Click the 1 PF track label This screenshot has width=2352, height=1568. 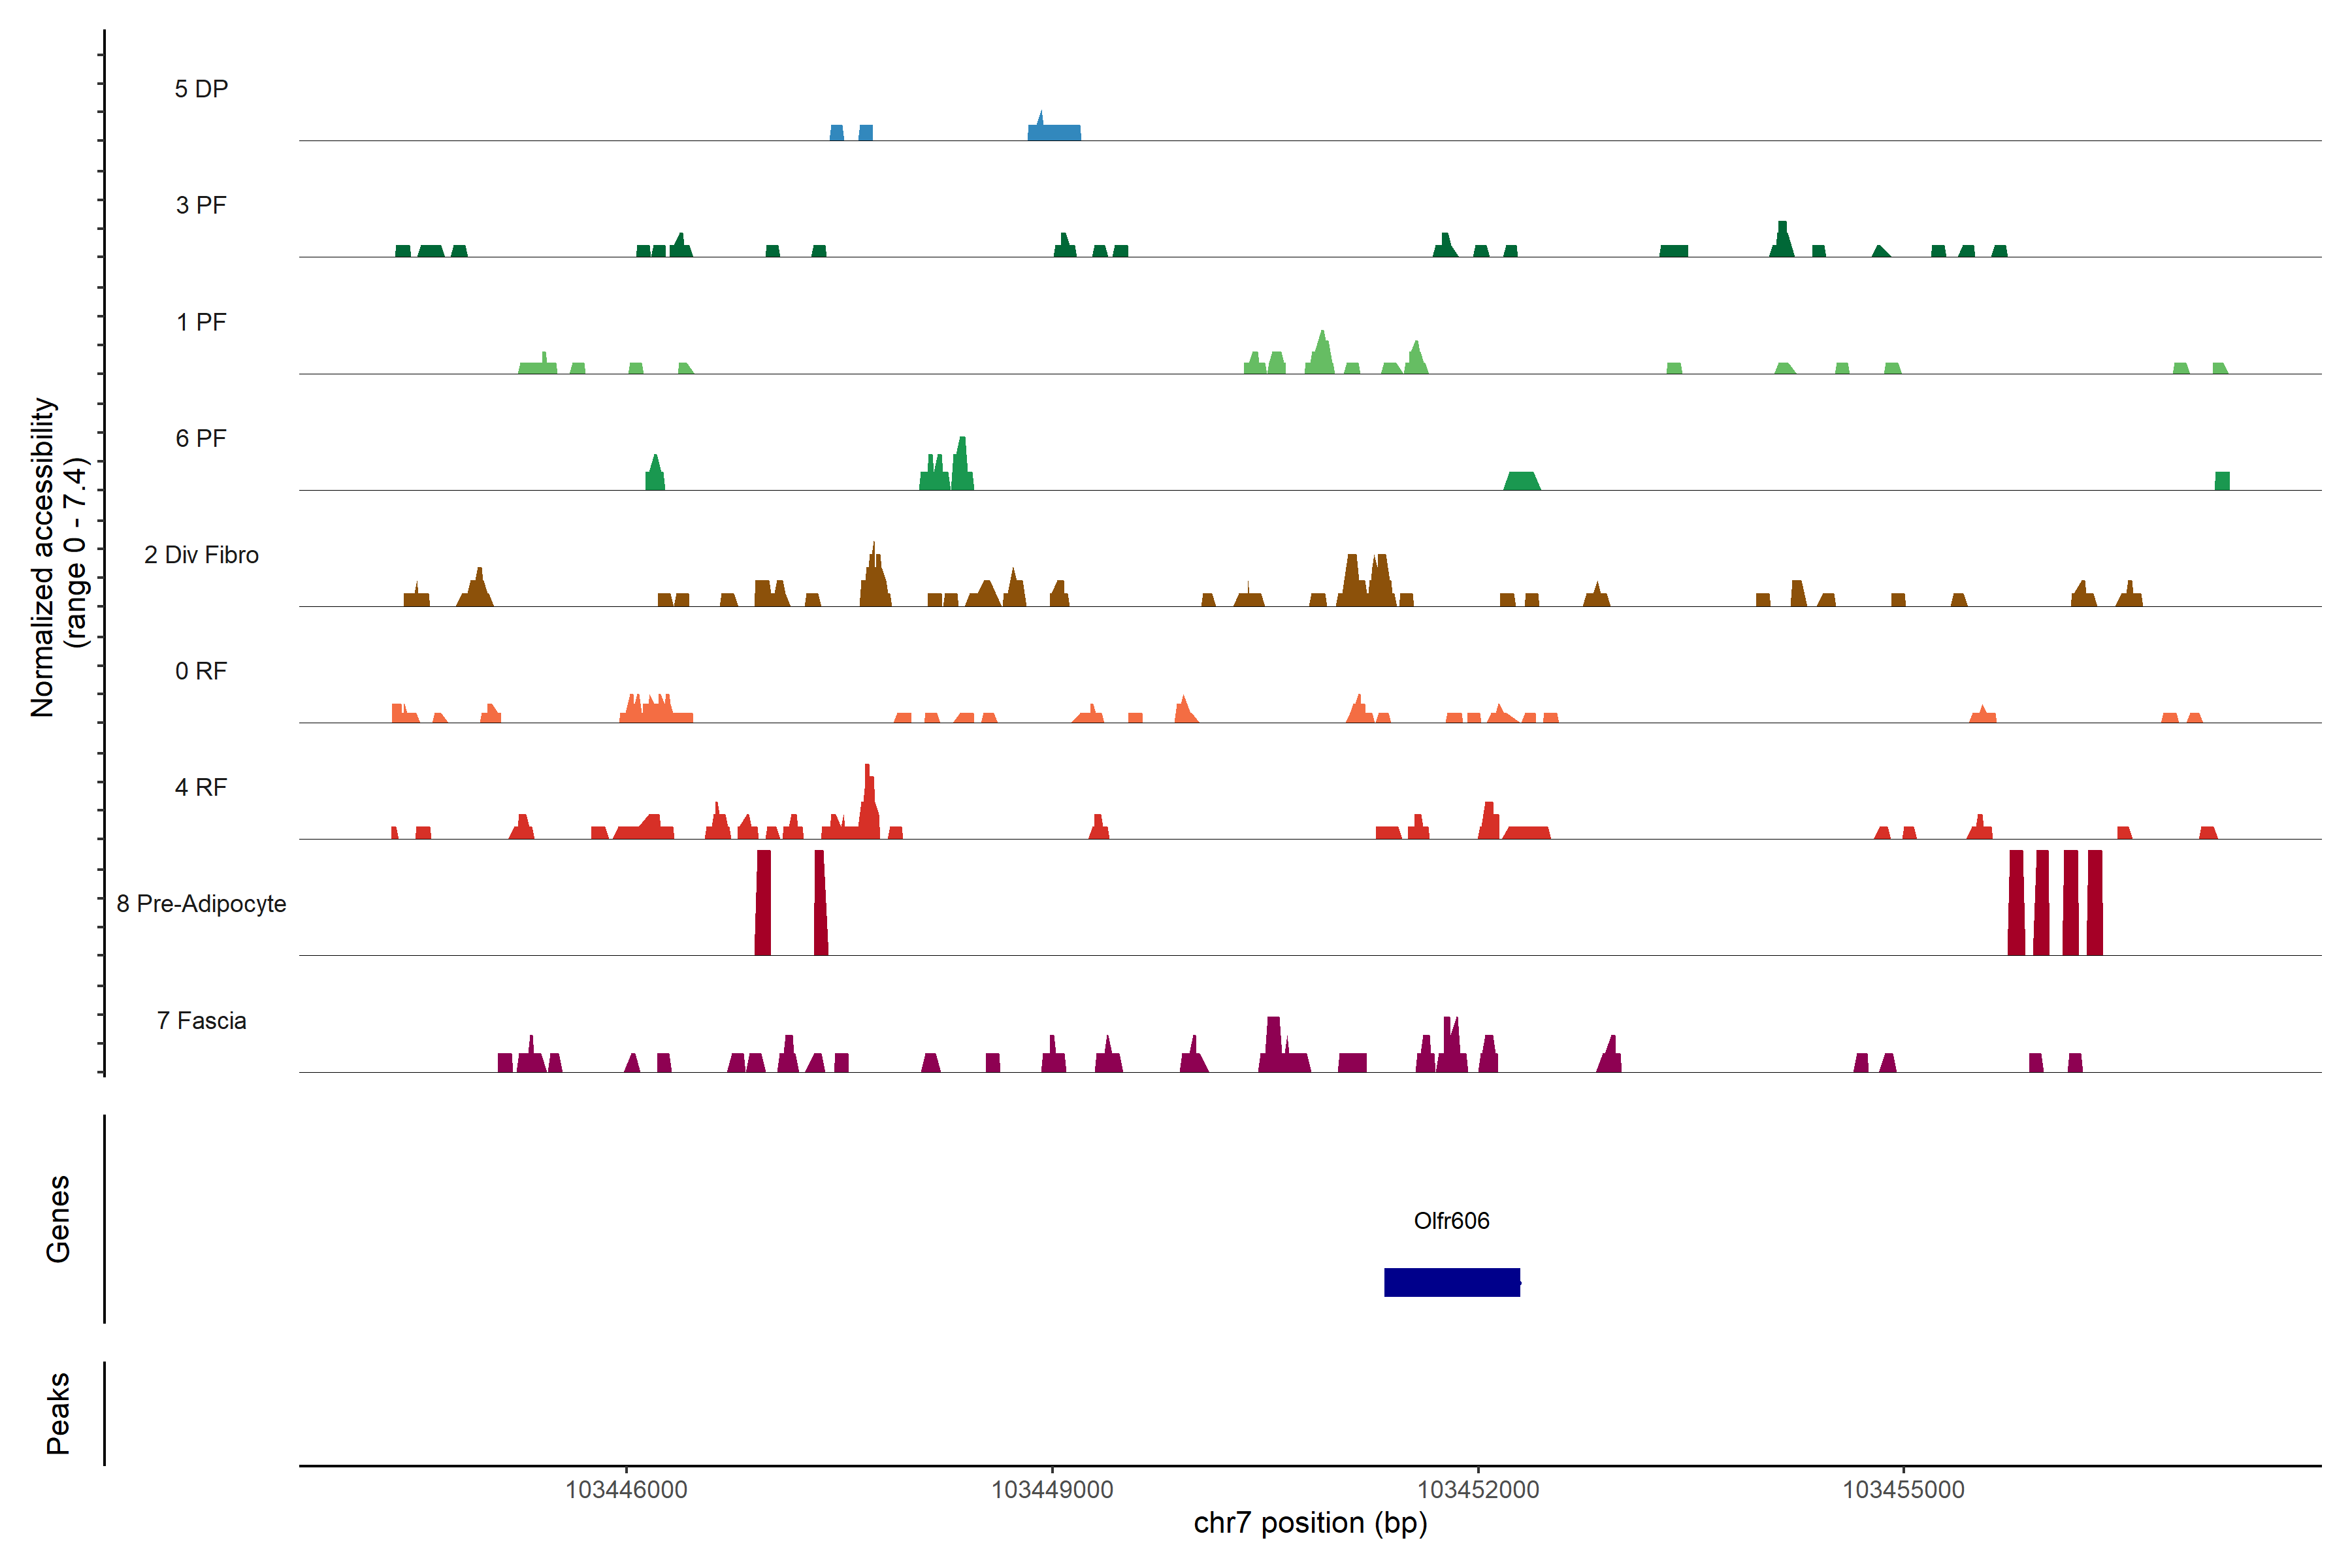(x=201, y=322)
